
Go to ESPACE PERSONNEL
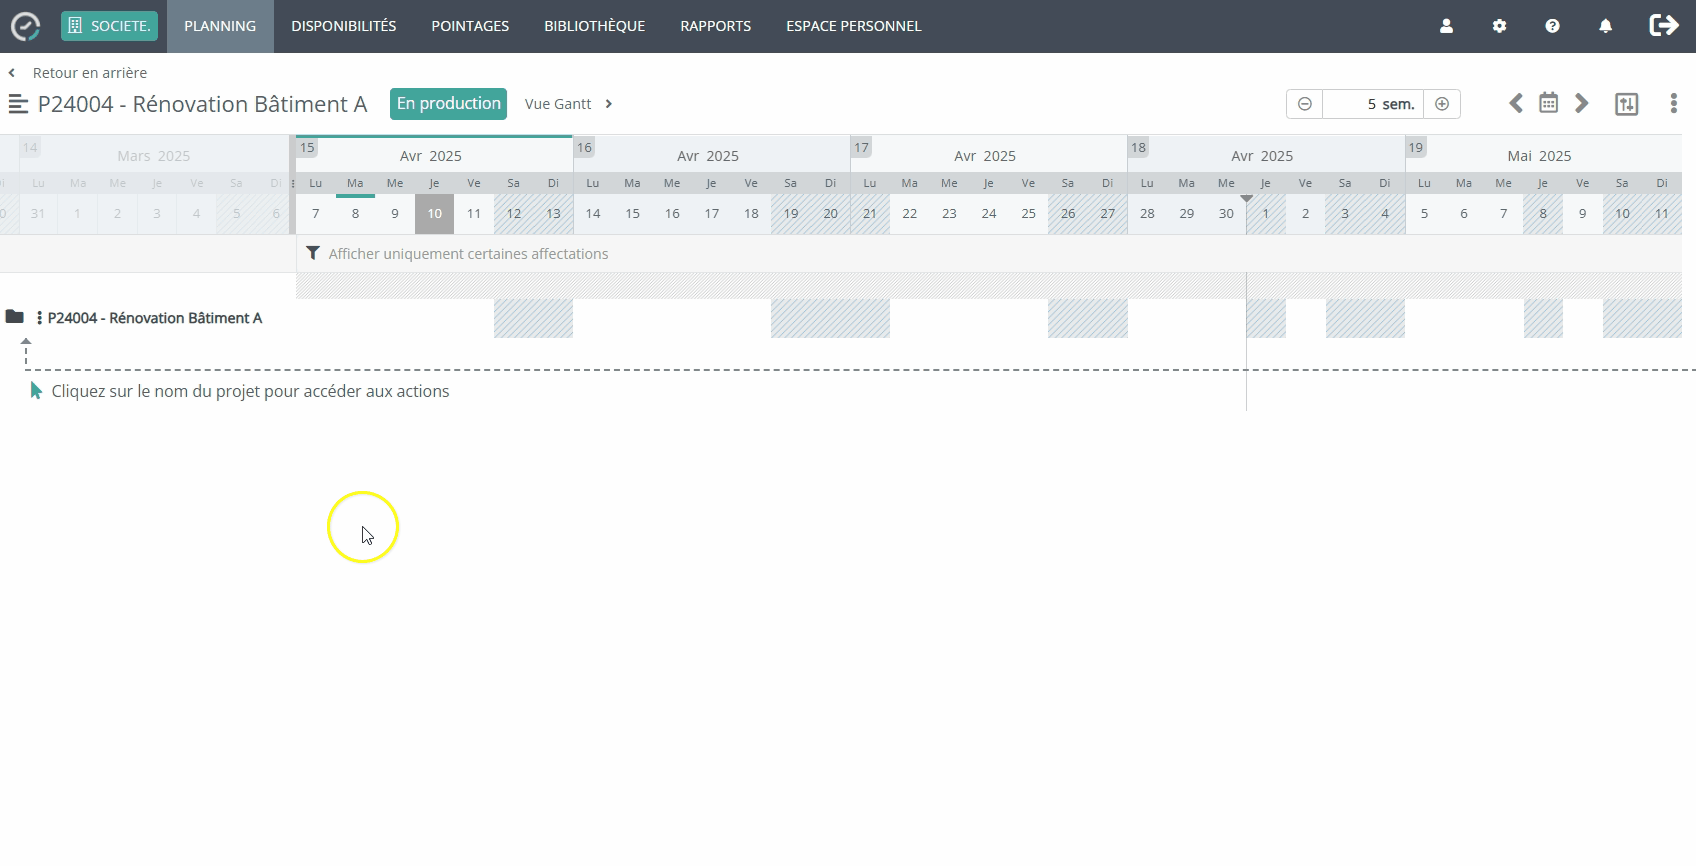pyautogui.click(x=854, y=26)
